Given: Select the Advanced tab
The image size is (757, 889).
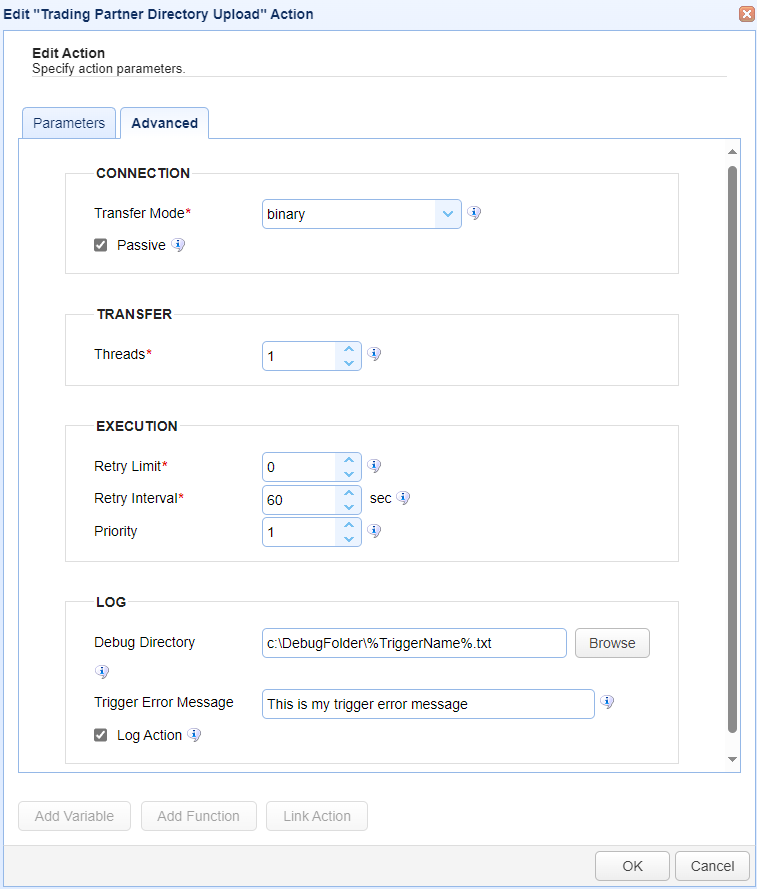Looking at the screenshot, I should coord(164,123).
